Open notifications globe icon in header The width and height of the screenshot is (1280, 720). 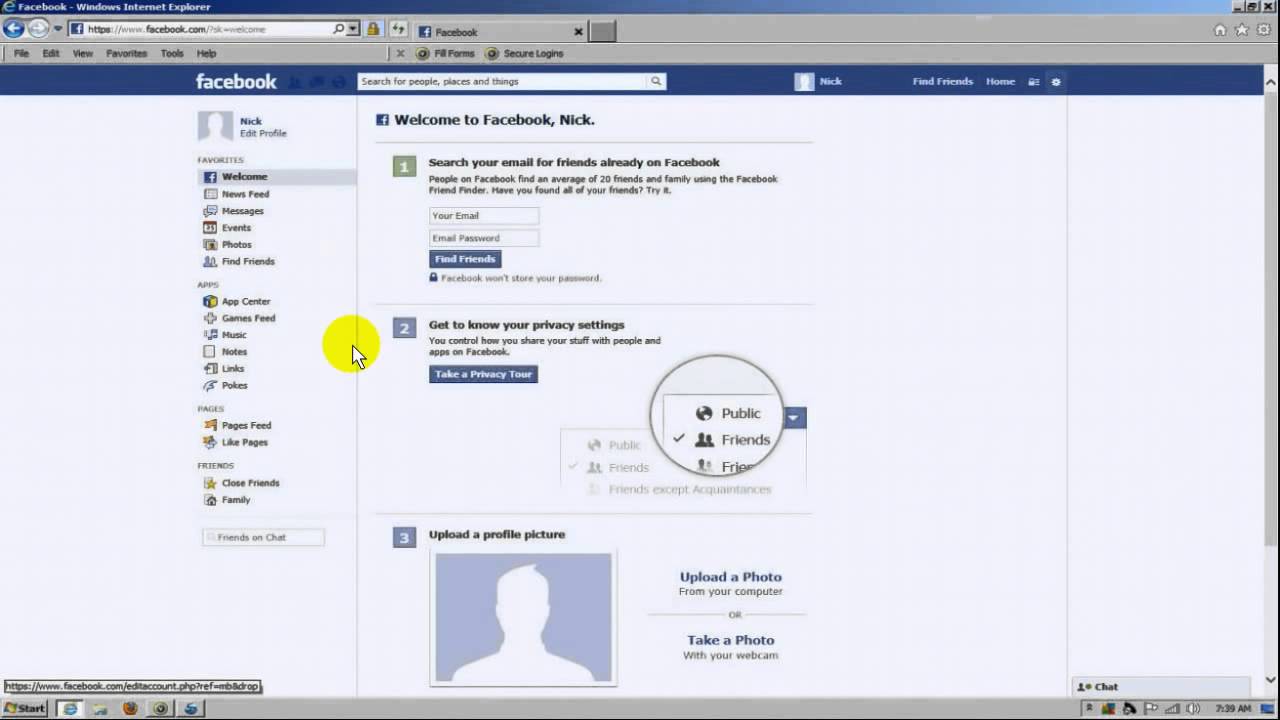[339, 82]
